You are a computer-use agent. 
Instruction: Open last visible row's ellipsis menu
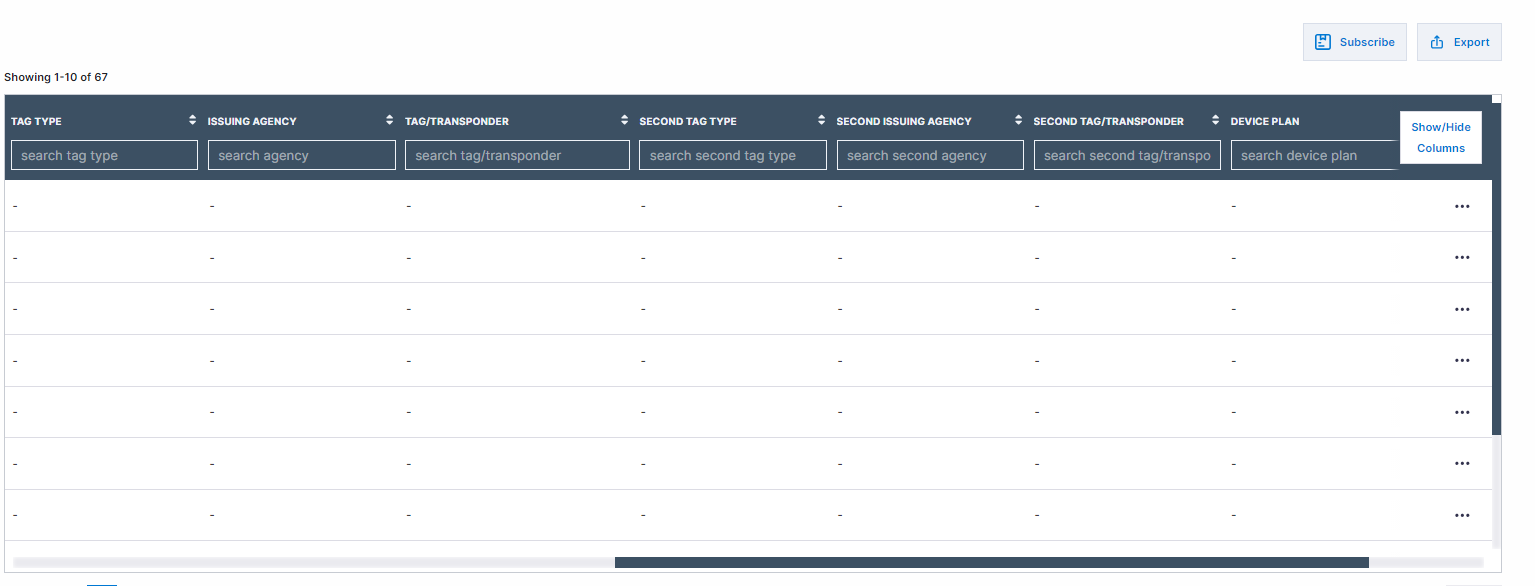1461,515
